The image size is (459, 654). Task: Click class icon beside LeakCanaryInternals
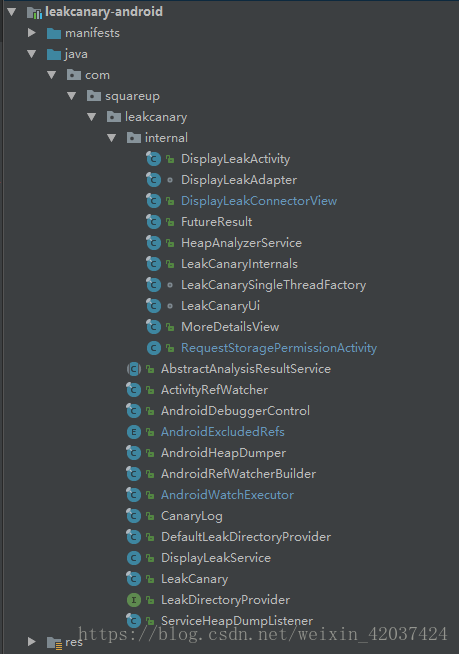pos(154,264)
